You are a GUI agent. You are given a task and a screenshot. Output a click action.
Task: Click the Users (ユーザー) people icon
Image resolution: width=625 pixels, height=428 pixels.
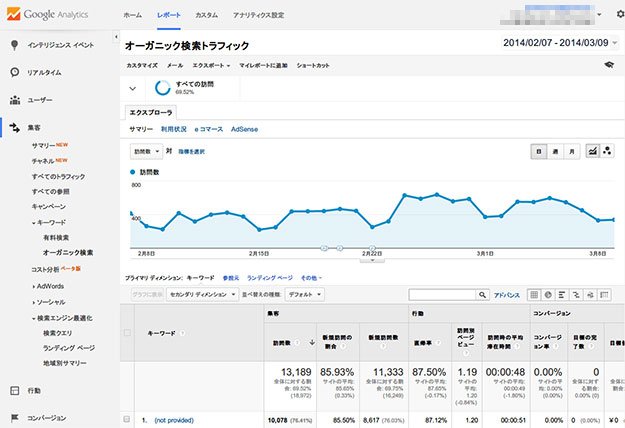point(15,100)
